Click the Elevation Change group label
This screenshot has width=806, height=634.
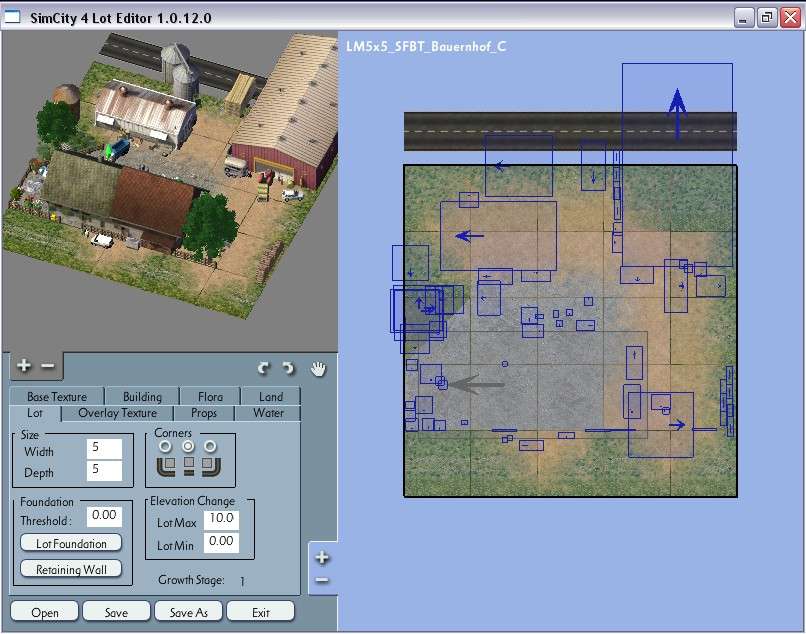pos(192,501)
